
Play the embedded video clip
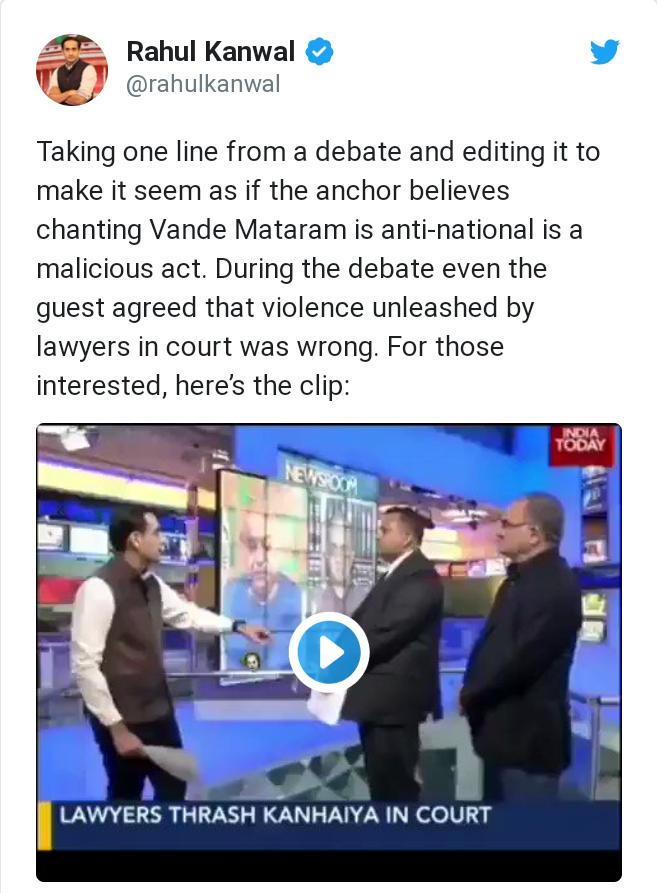329,652
